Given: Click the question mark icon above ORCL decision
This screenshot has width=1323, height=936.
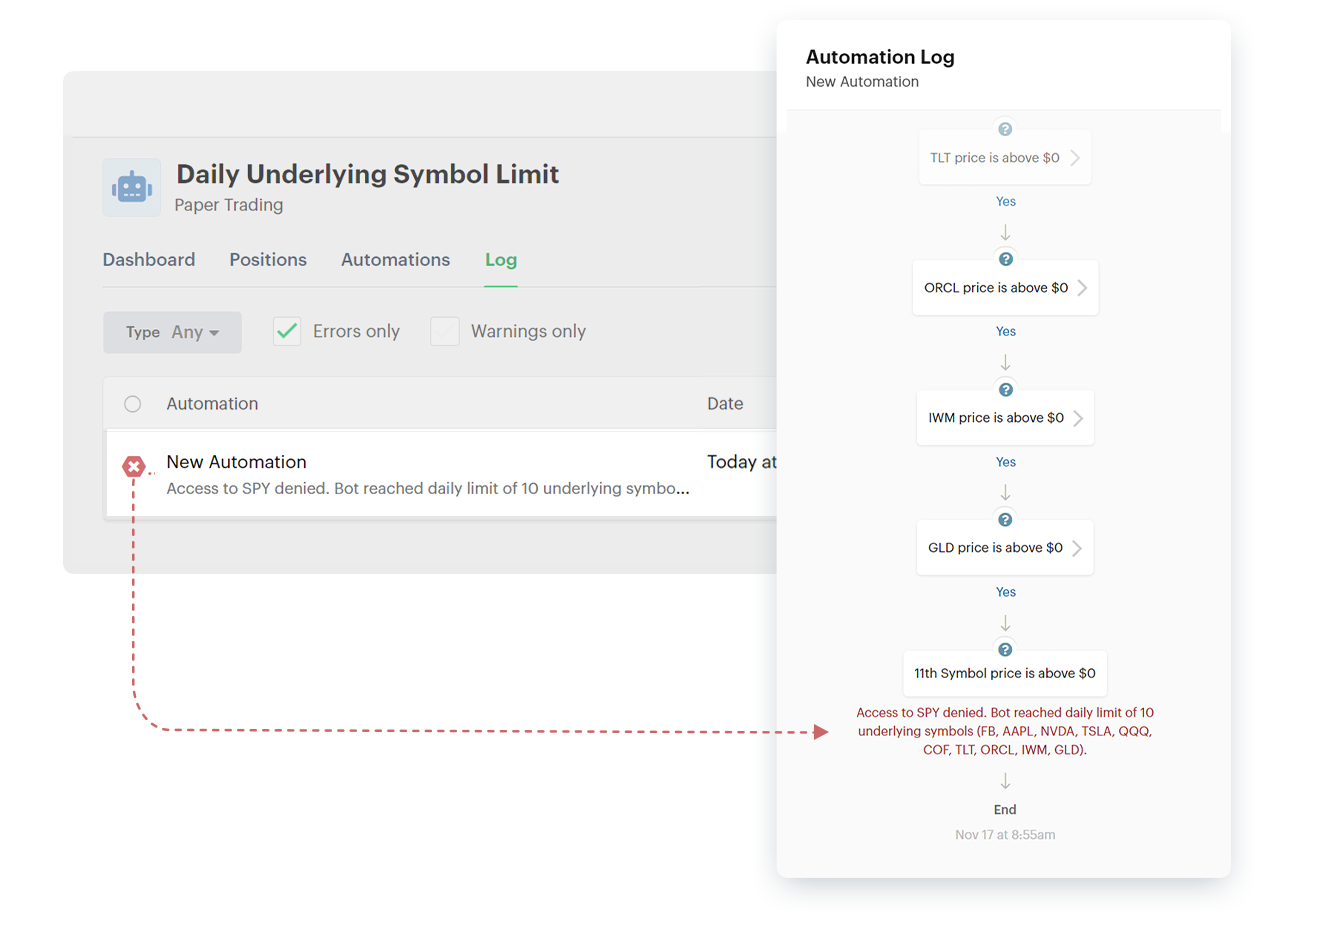Looking at the screenshot, I should click(x=1006, y=259).
